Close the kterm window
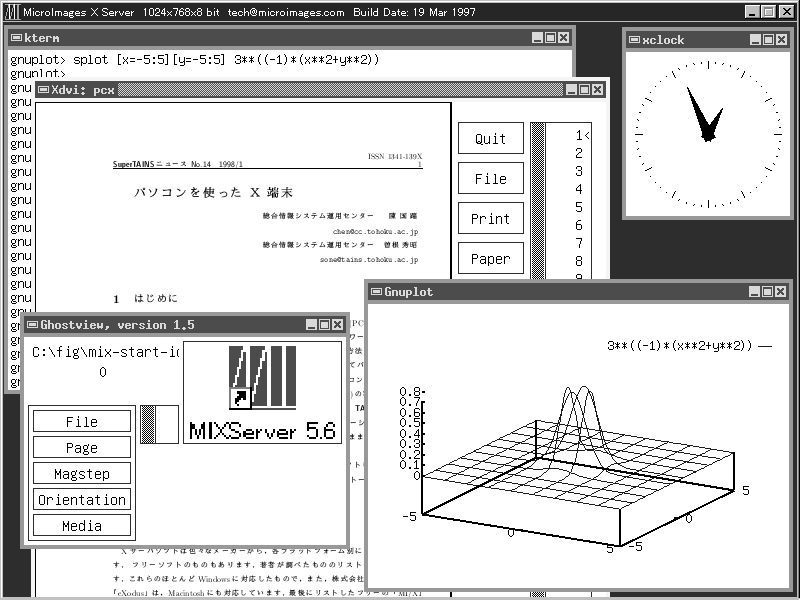The width and height of the screenshot is (800, 600). [563, 38]
